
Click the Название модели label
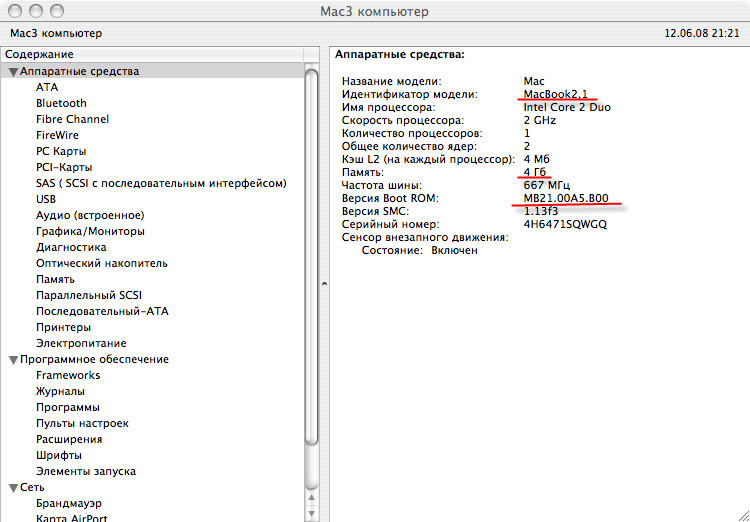[x=392, y=81]
